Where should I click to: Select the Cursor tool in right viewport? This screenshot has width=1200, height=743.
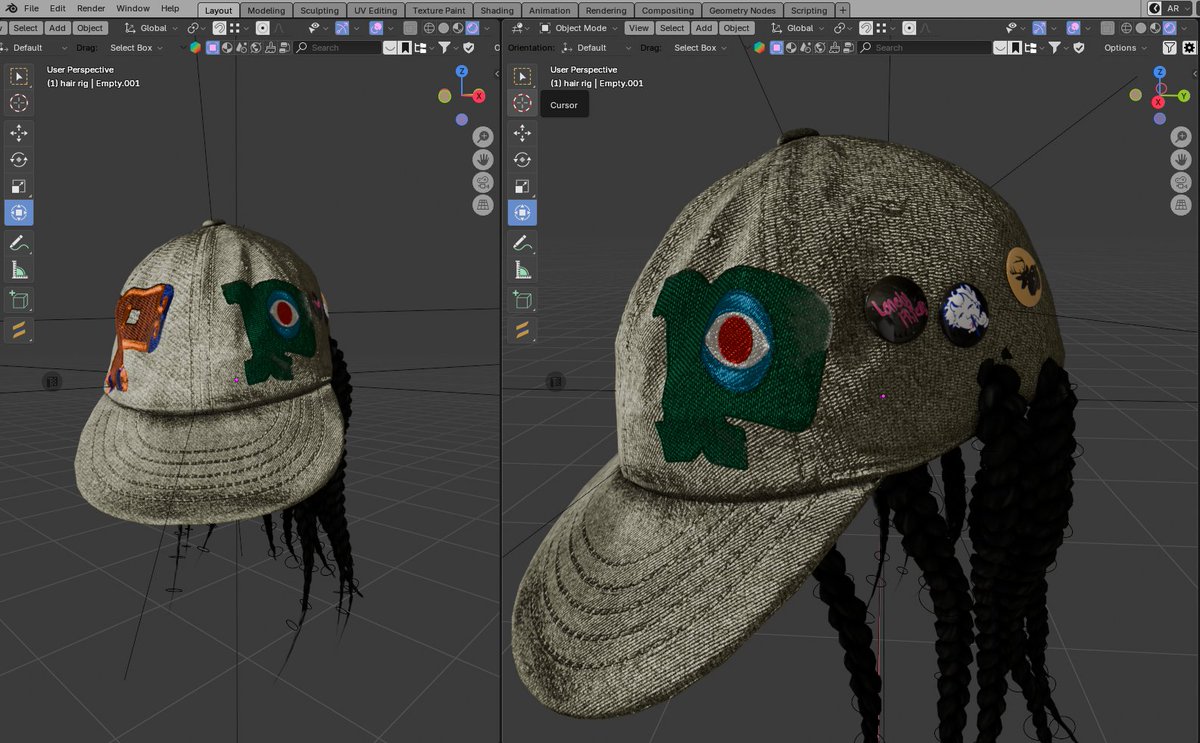[522, 103]
